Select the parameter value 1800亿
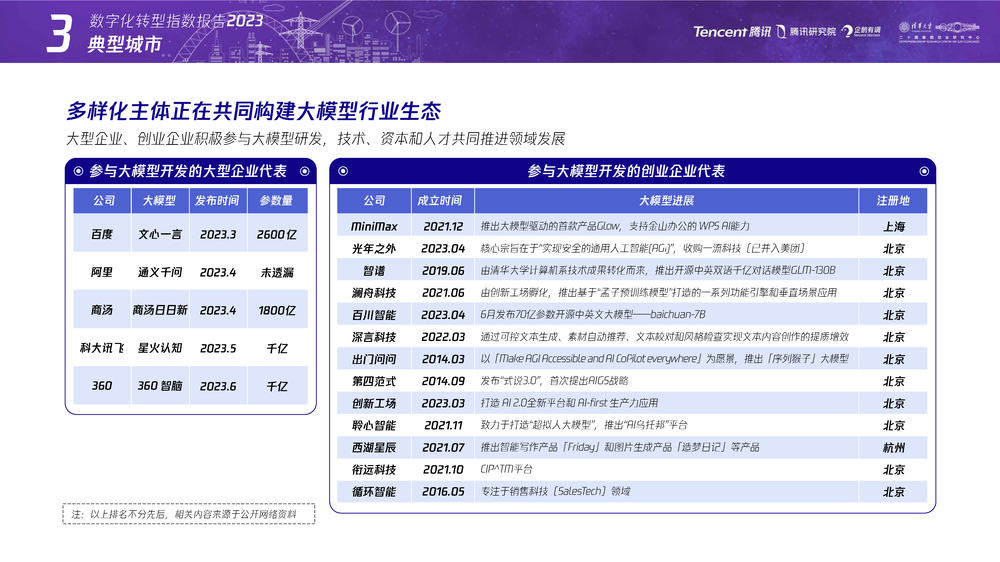Viewport: 1000px width, 562px height. (x=277, y=310)
